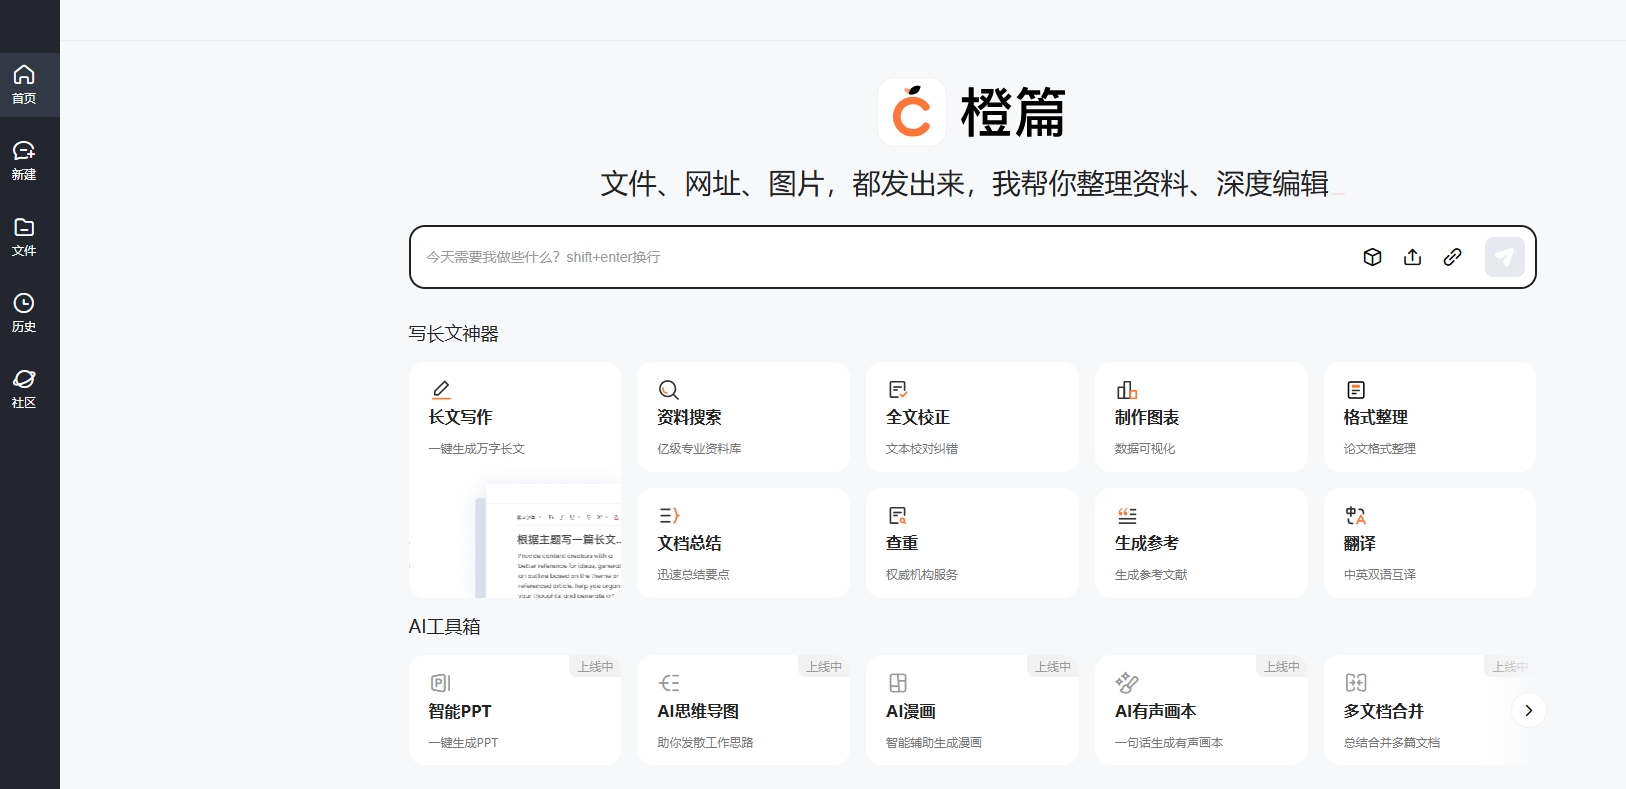Click the 多文档合并 merge icon
The image size is (1626, 789).
click(x=1356, y=683)
